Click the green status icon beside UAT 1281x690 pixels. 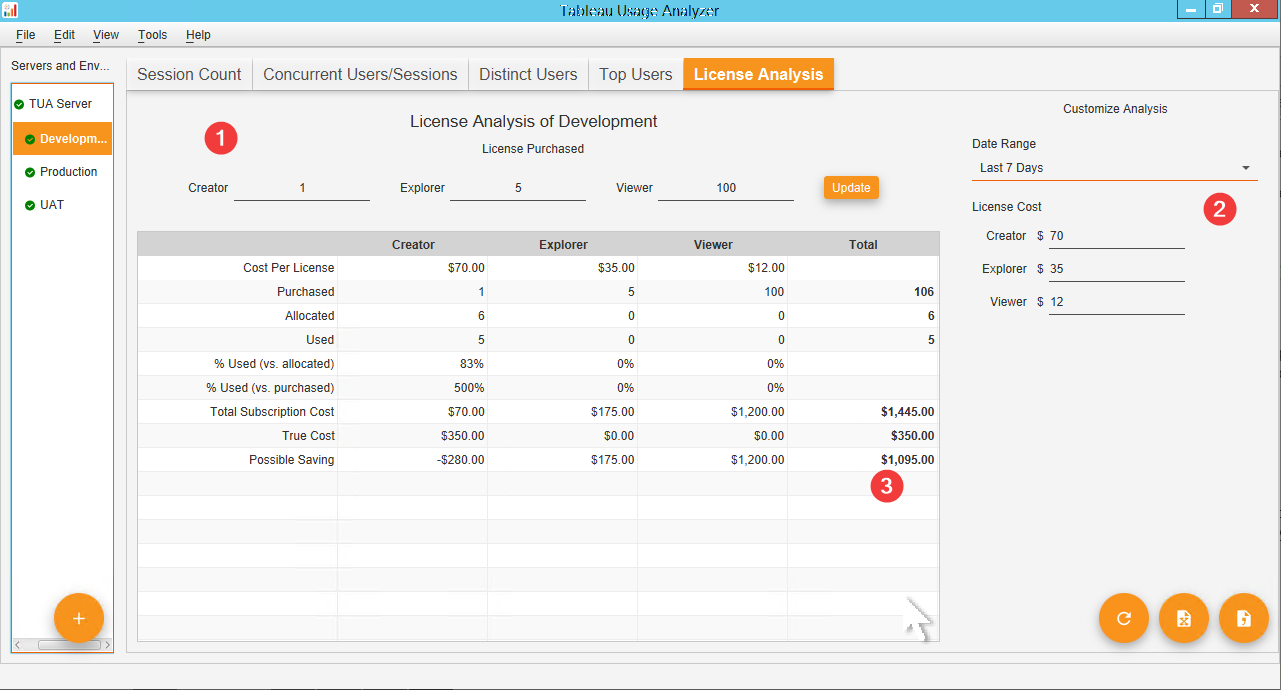pyautogui.click(x=30, y=205)
